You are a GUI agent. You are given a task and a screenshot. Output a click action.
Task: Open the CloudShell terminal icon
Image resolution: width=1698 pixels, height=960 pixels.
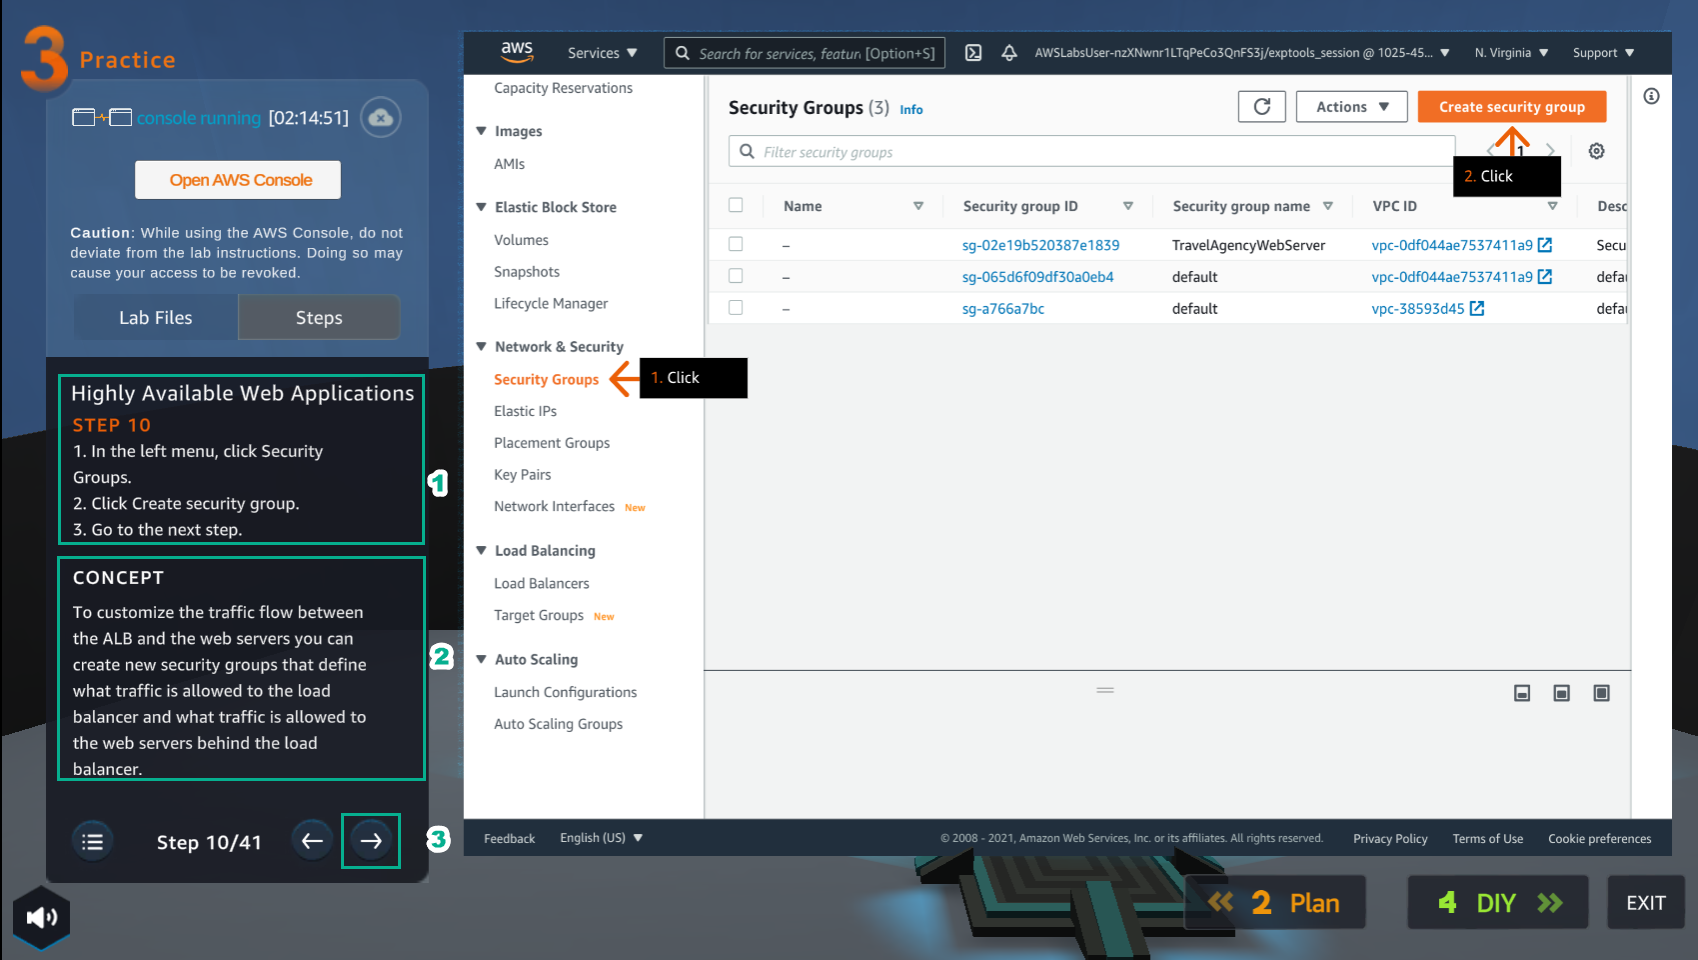coord(973,53)
